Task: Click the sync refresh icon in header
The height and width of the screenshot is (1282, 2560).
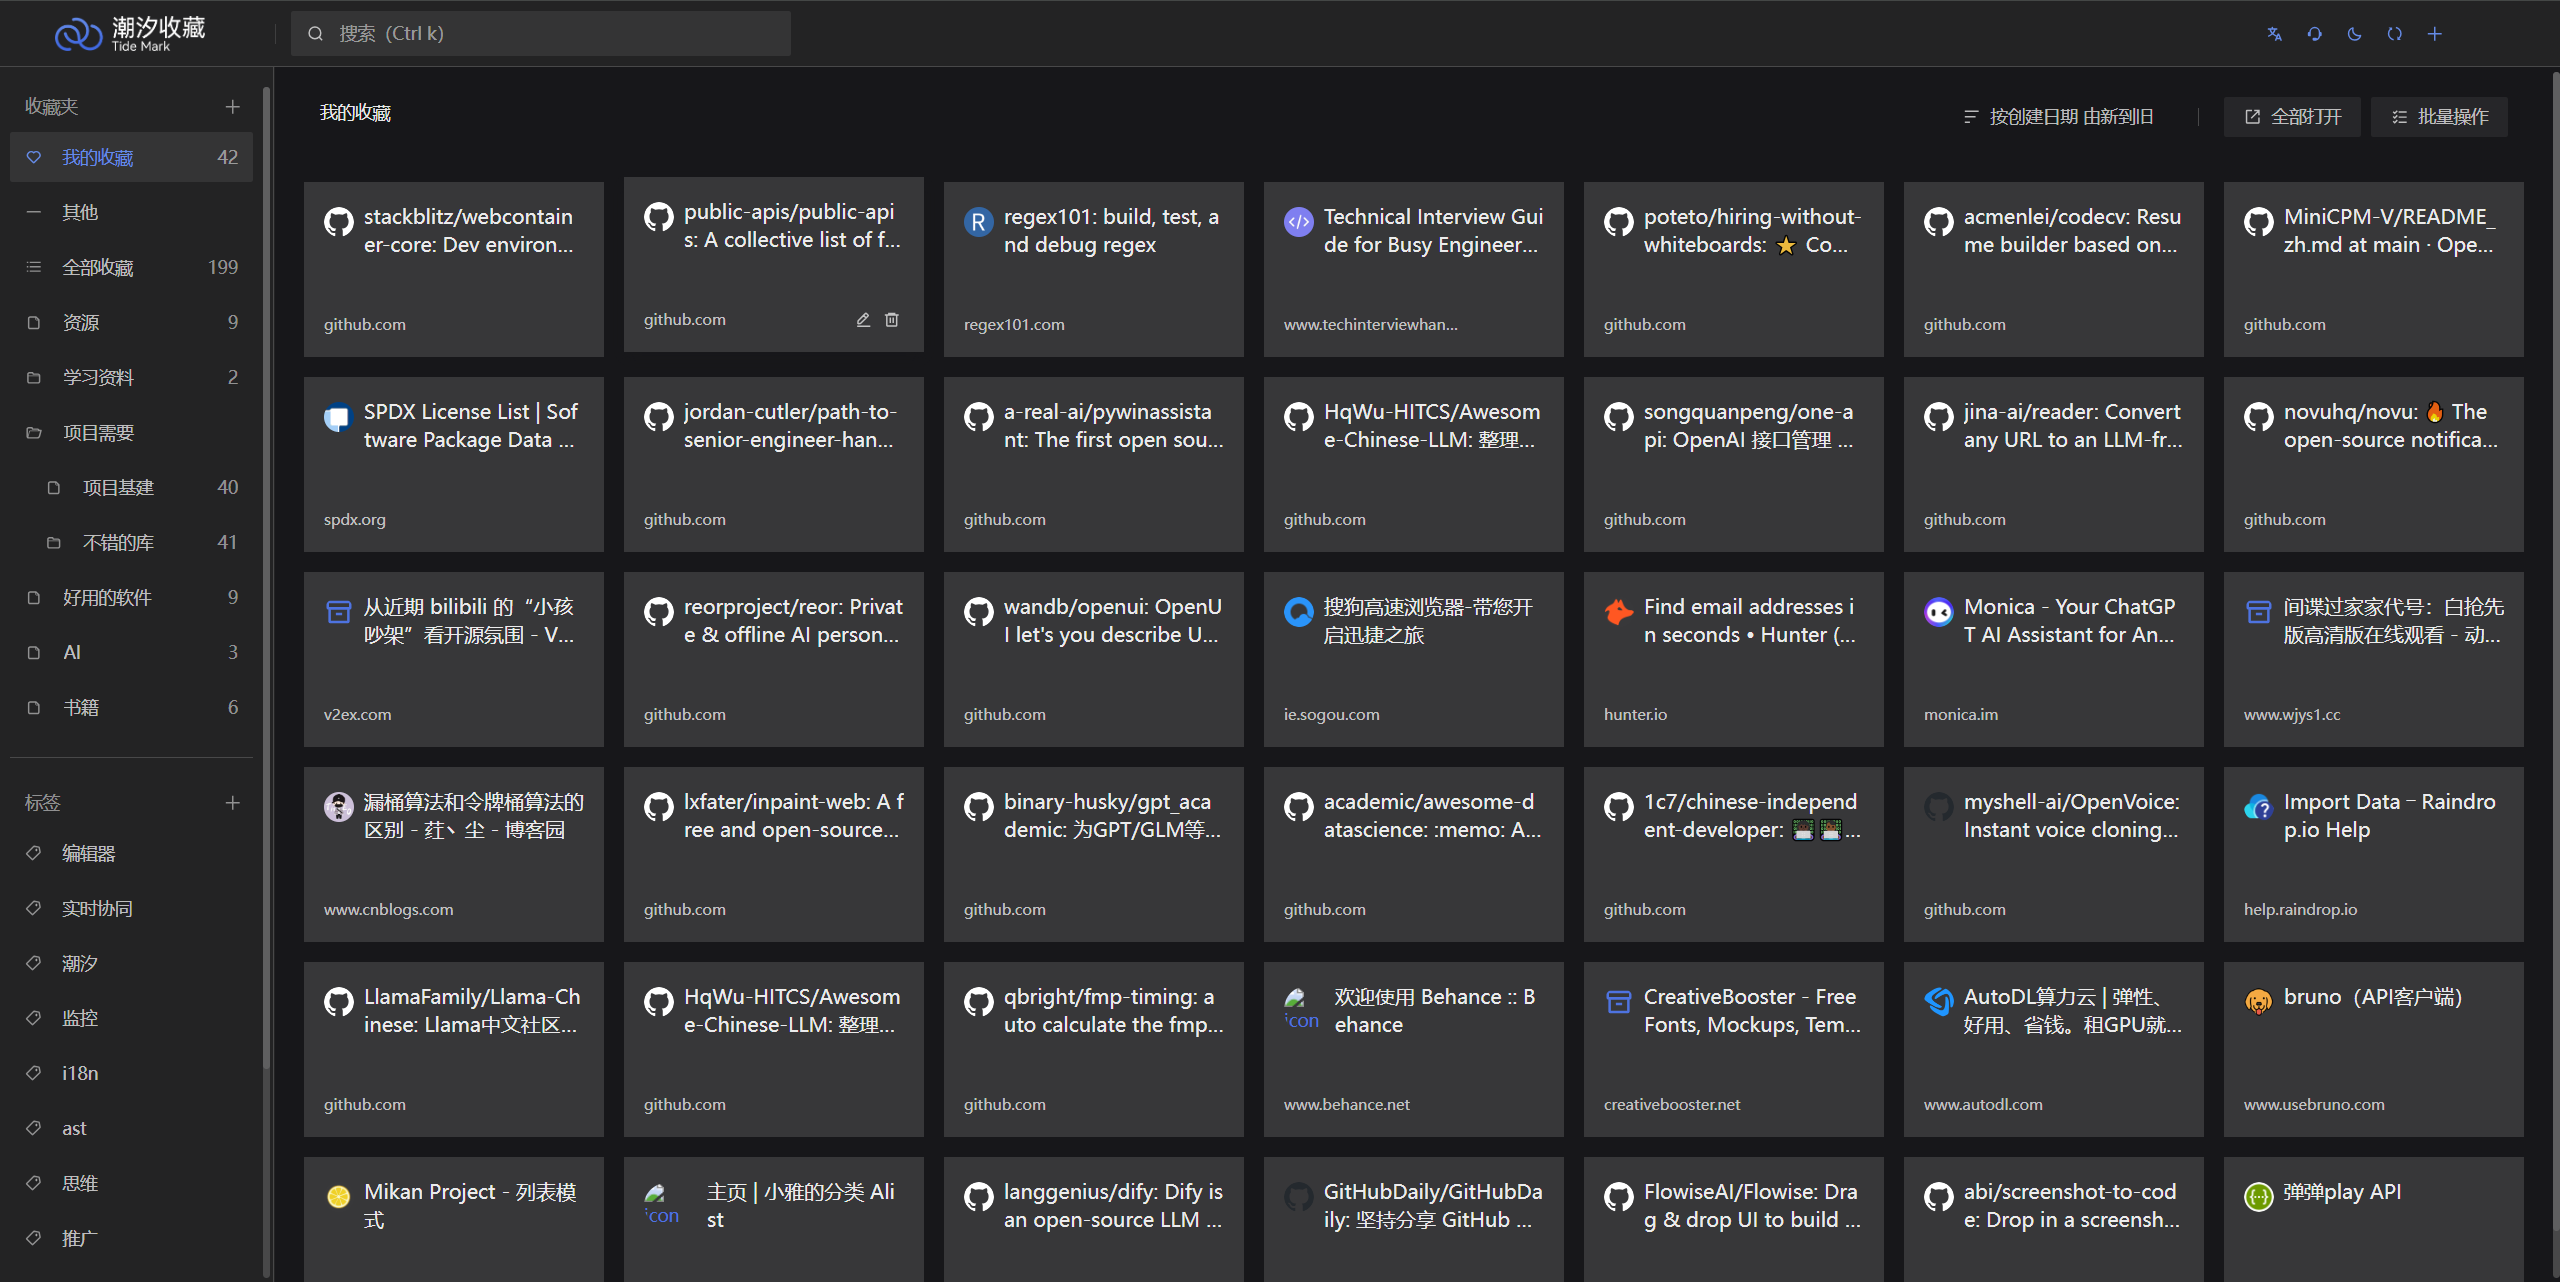Action: coord(2394,34)
